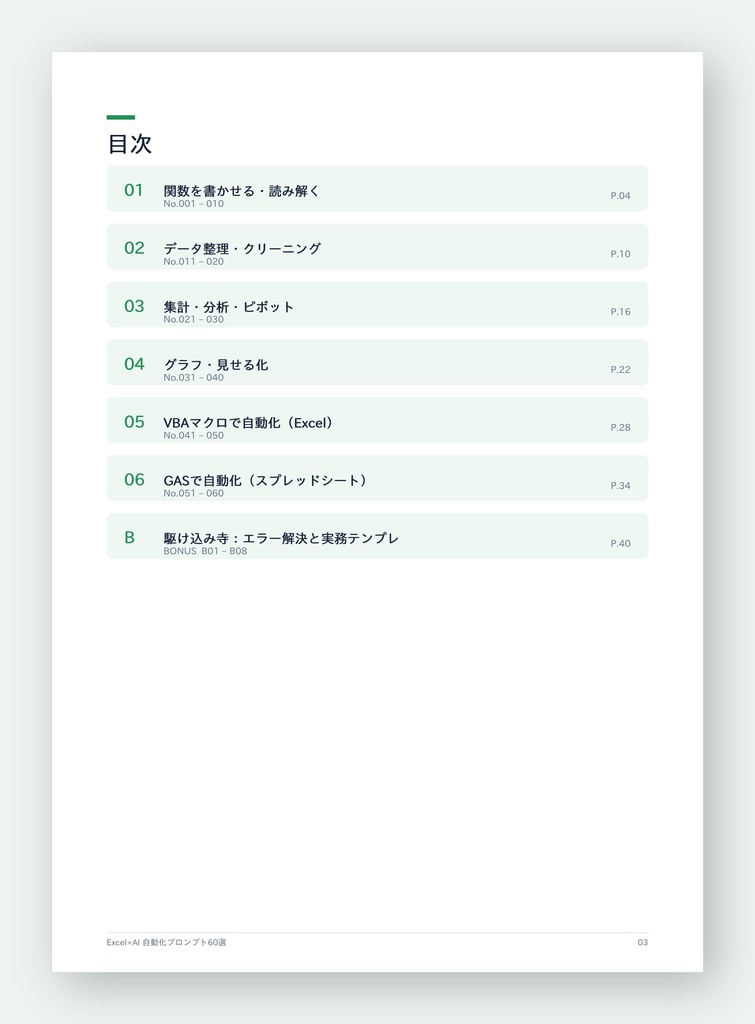Viewport: 755px width, 1024px height.
Task: Click the green number 05
Action: point(135,422)
